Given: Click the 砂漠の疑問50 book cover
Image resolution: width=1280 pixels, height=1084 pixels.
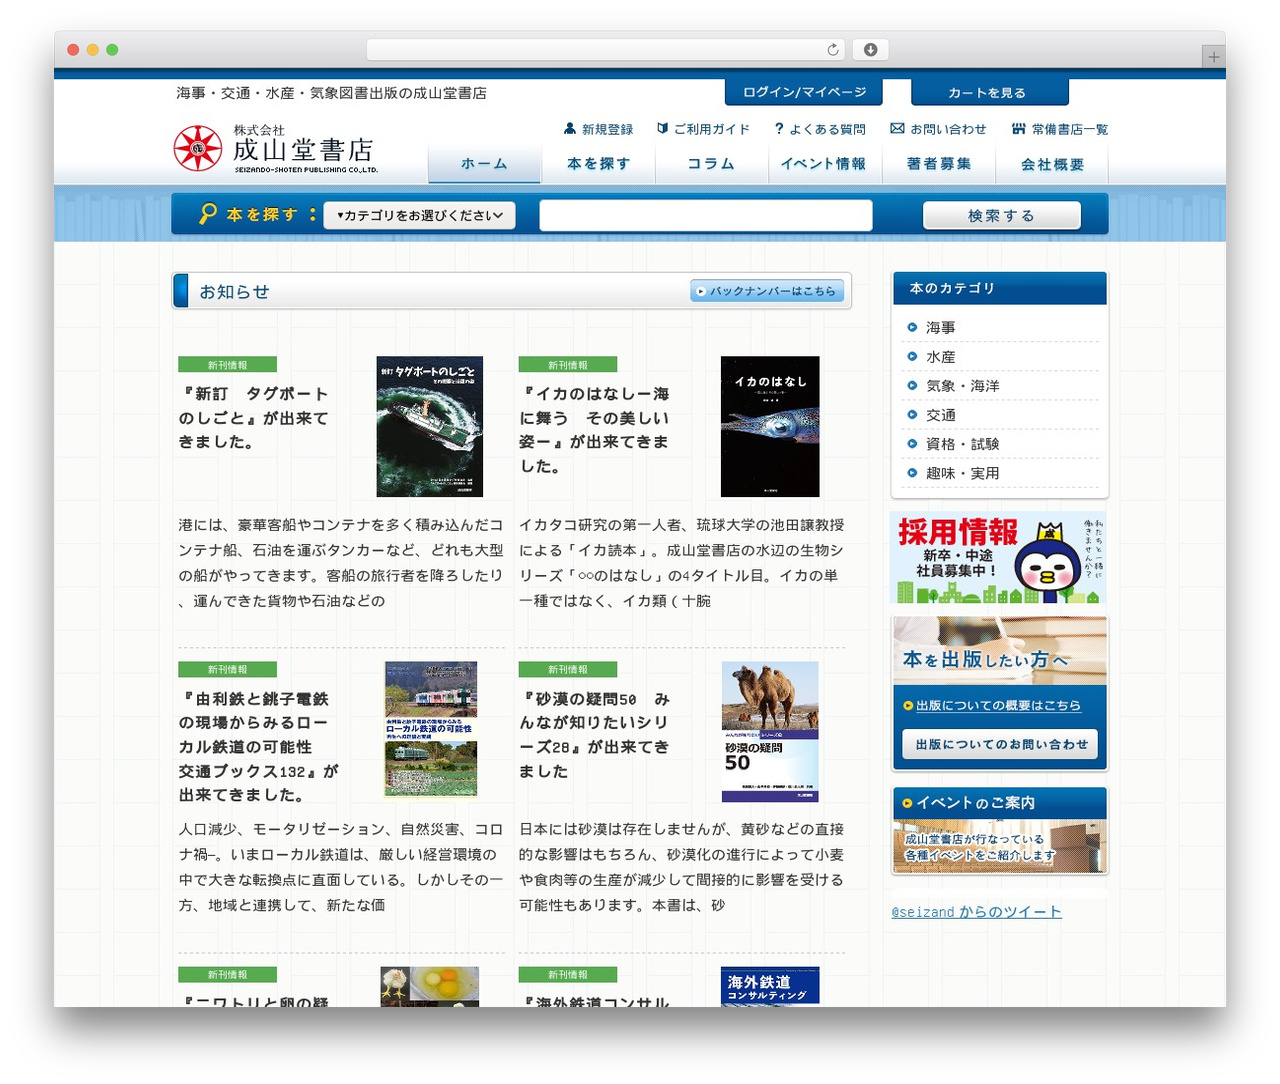Looking at the screenshot, I should (x=770, y=731).
